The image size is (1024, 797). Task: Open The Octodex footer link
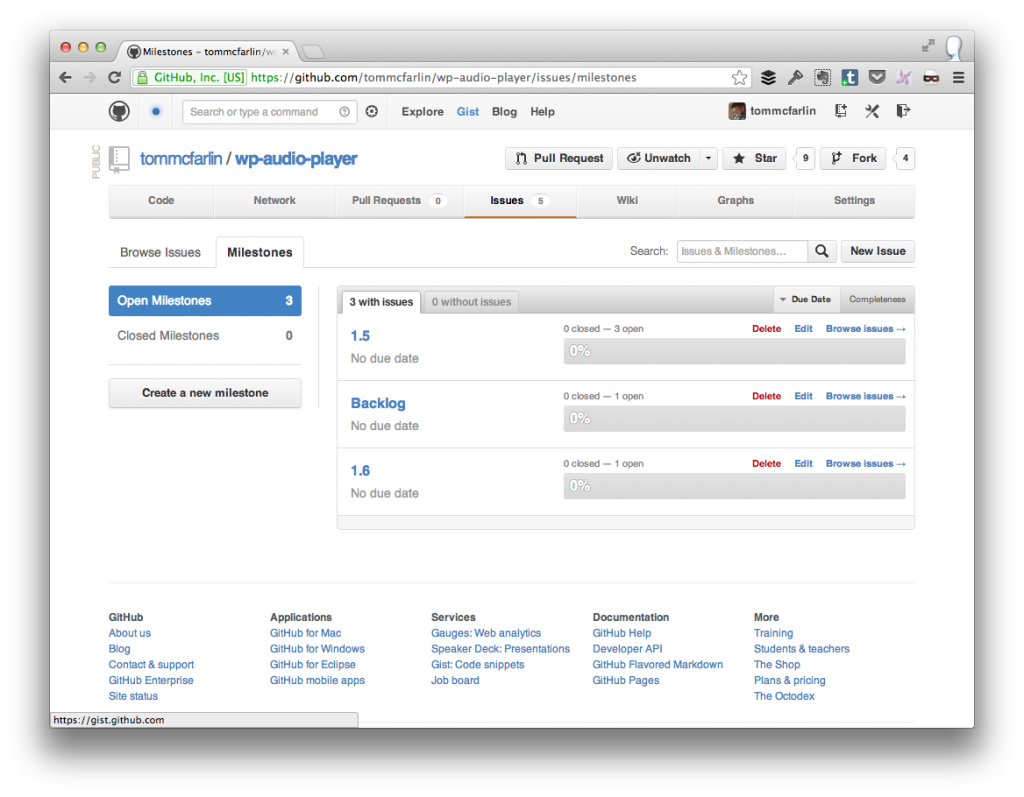pos(784,696)
